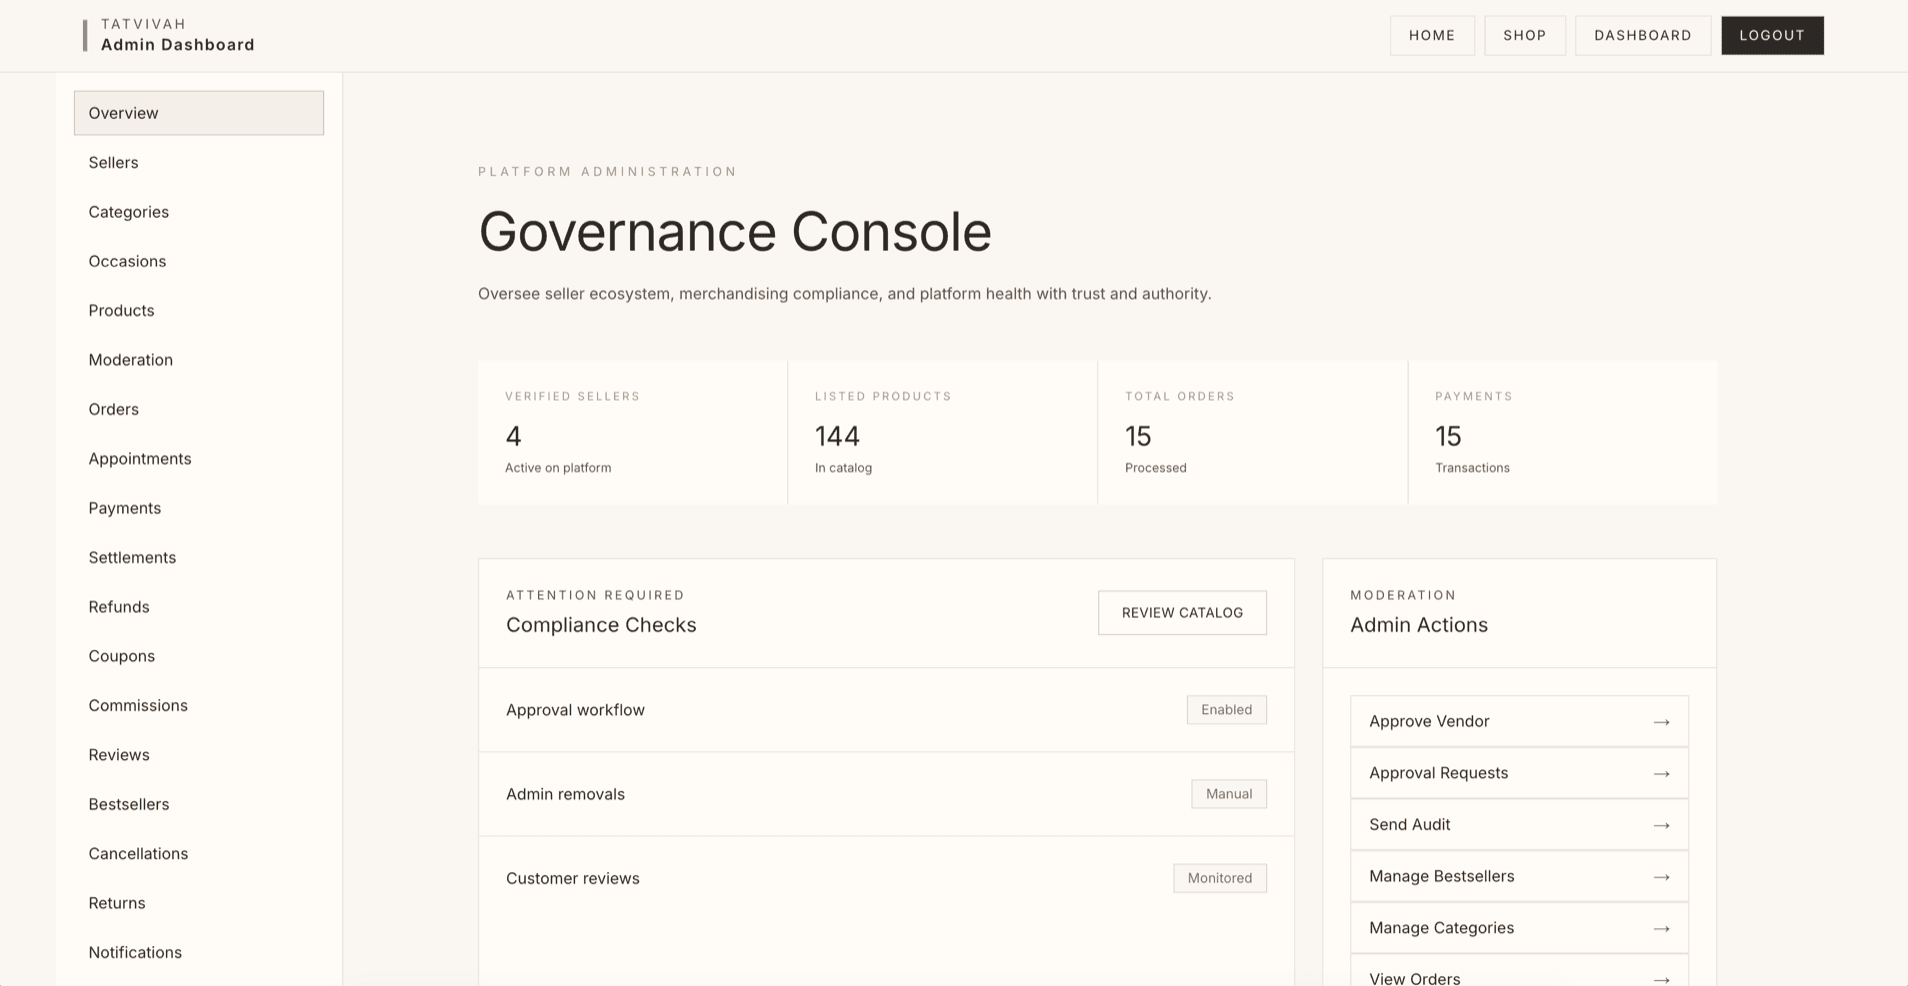Go to Reviews in sidebar

tap(199, 755)
